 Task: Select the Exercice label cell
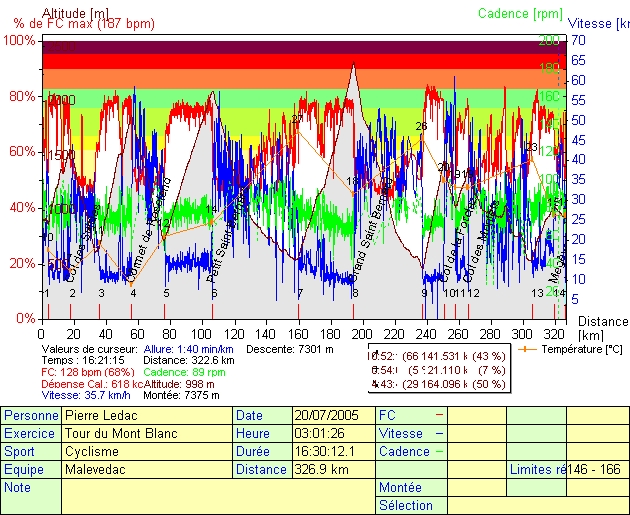click(x=31, y=433)
